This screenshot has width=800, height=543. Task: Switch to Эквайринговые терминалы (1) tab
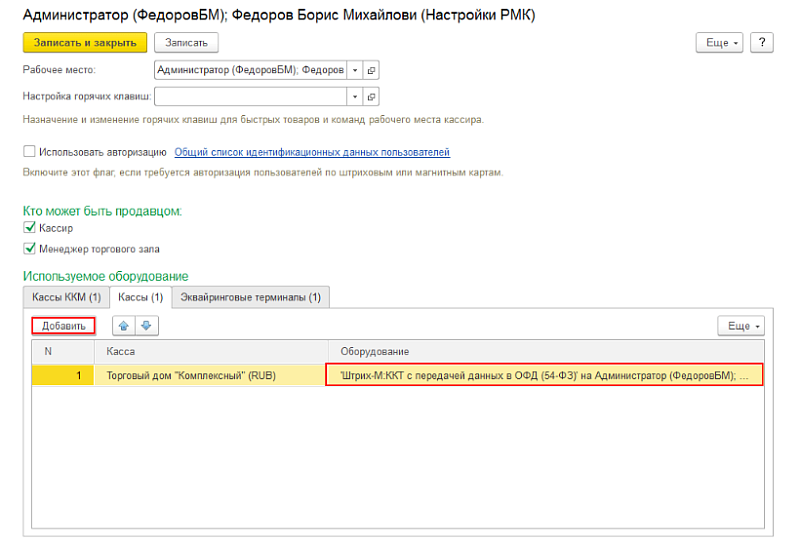251,297
